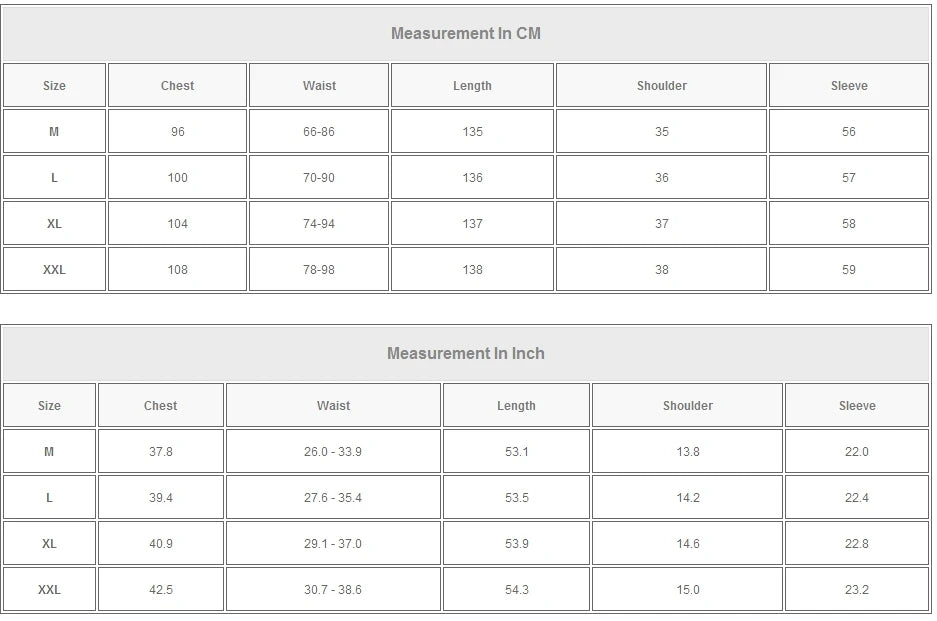Image resolution: width=937 pixels, height=621 pixels.
Task: Click the "Measurement In CM" table title
Action: click(466, 33)
